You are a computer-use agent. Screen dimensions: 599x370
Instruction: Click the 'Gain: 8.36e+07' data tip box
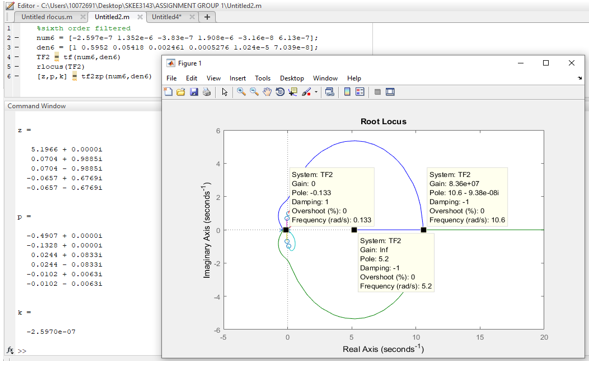tap(467, 197)
